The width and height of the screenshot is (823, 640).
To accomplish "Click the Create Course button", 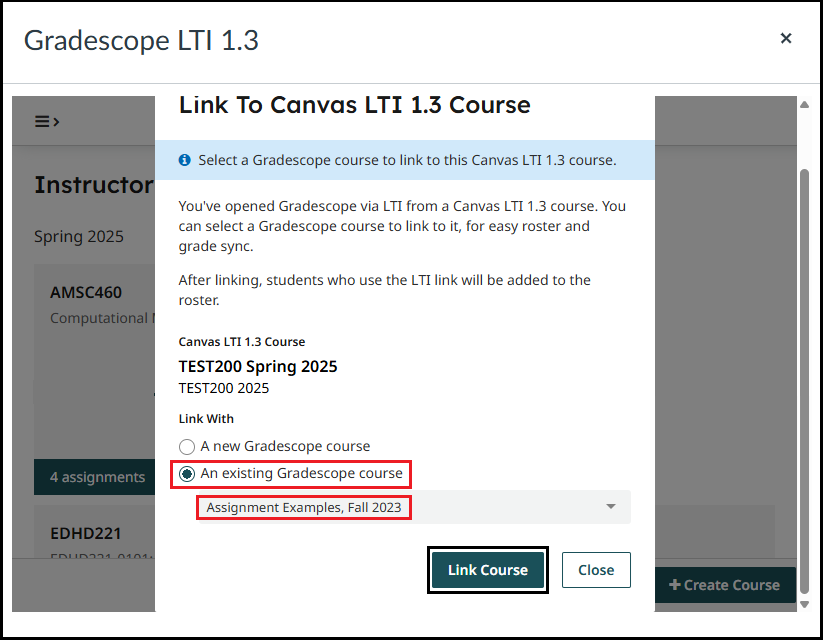I will tap(724, 585).
